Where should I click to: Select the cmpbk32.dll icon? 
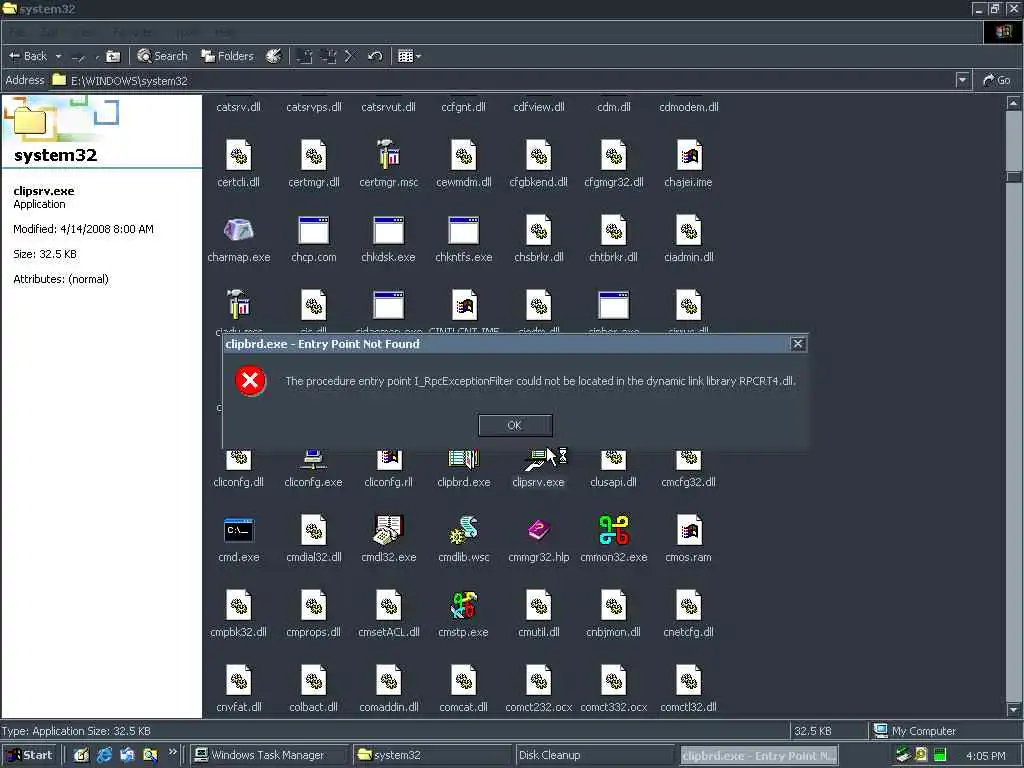(x=238, y=605)
